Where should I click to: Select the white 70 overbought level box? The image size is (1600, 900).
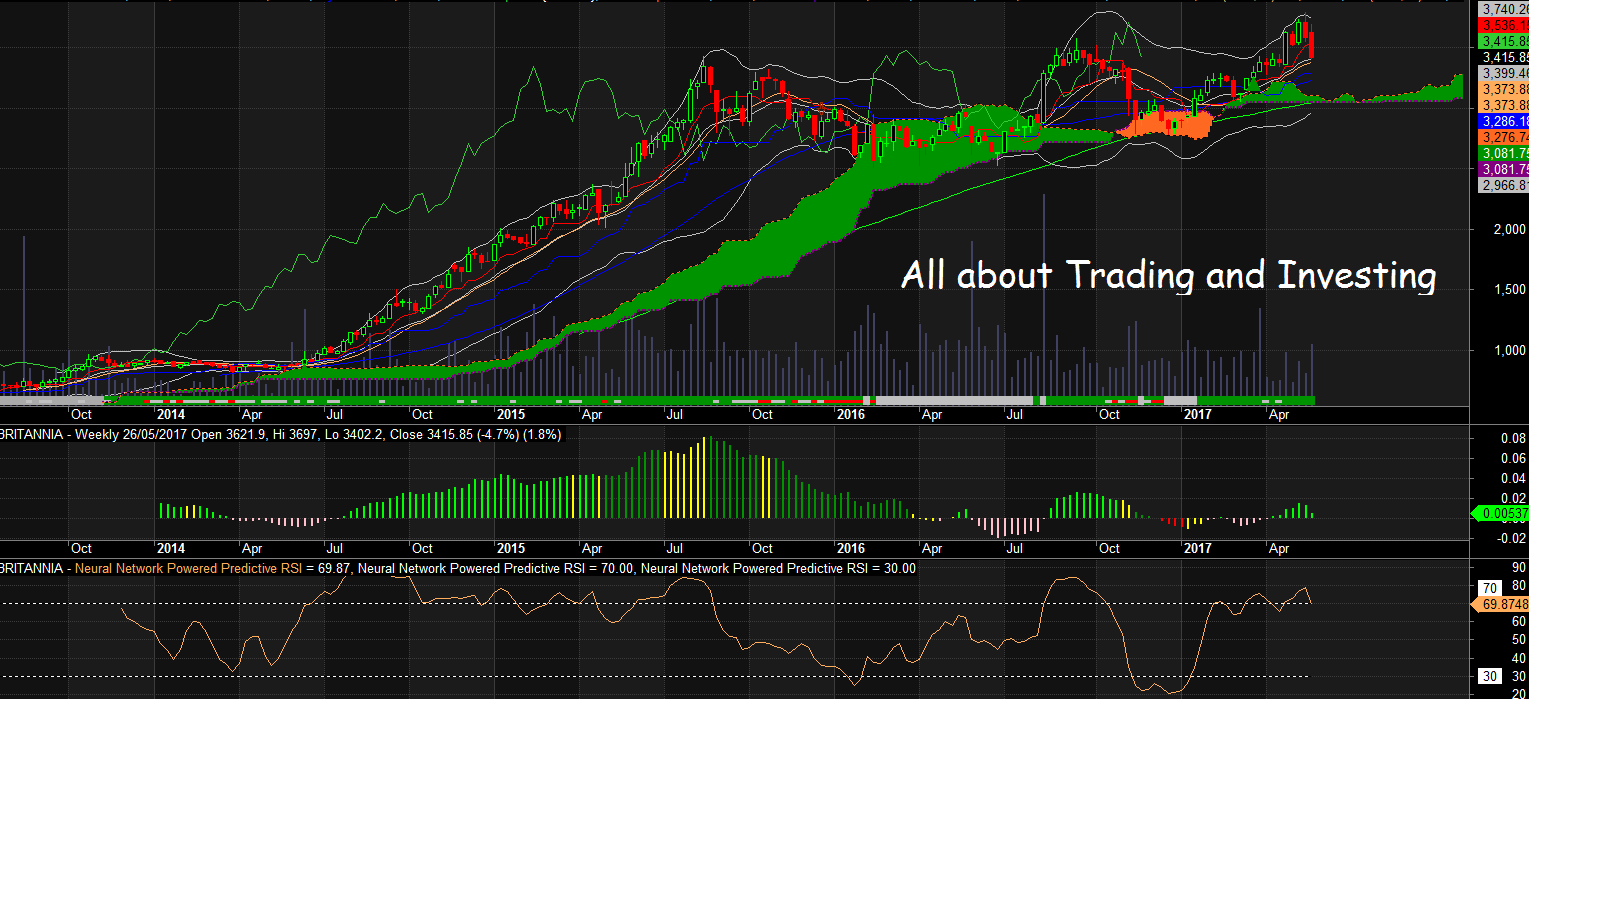[1490, 589]
